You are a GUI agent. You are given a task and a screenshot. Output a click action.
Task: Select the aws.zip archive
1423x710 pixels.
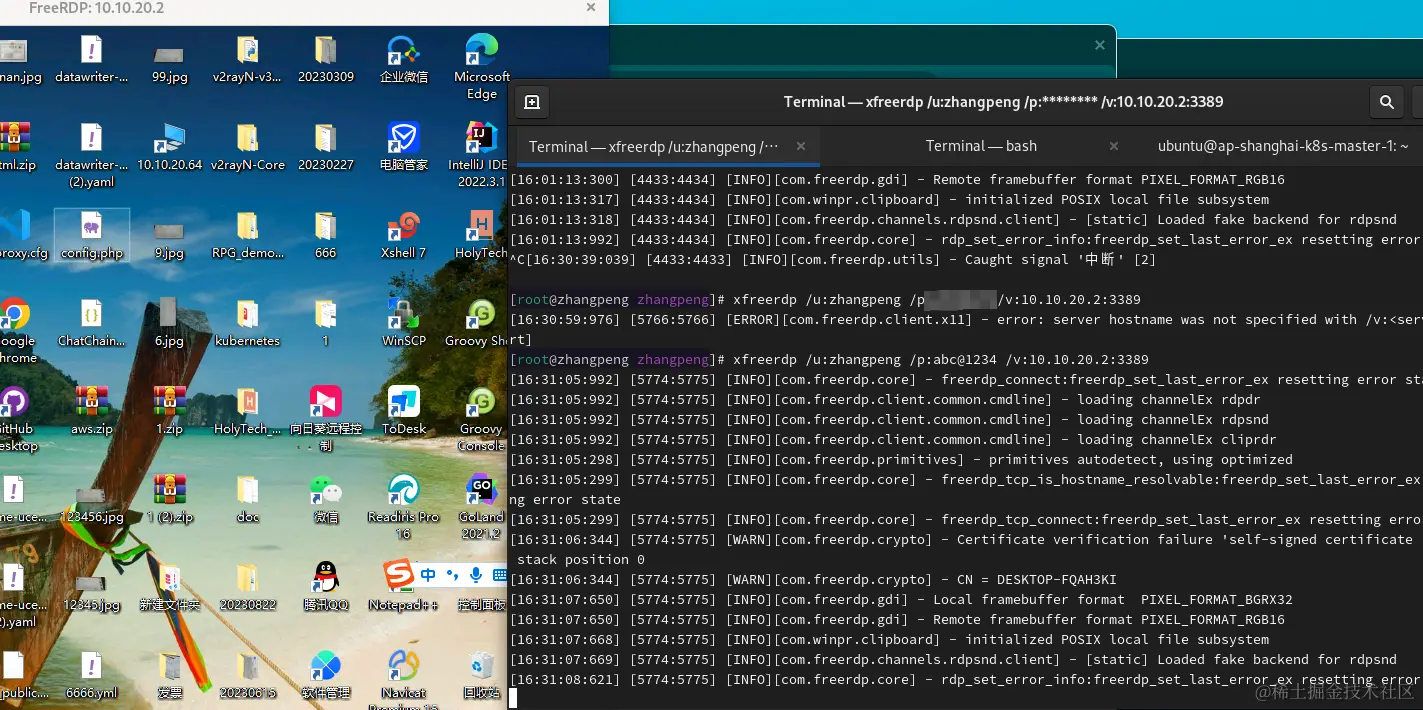(x=91, y=410)
